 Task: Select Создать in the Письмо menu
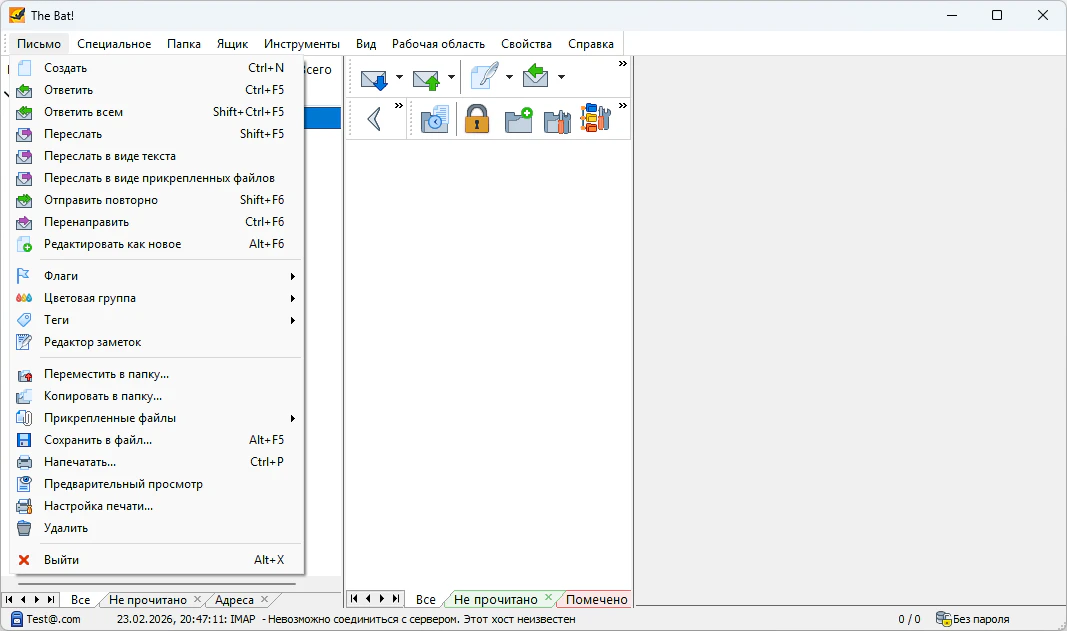[x=66, y=68]
